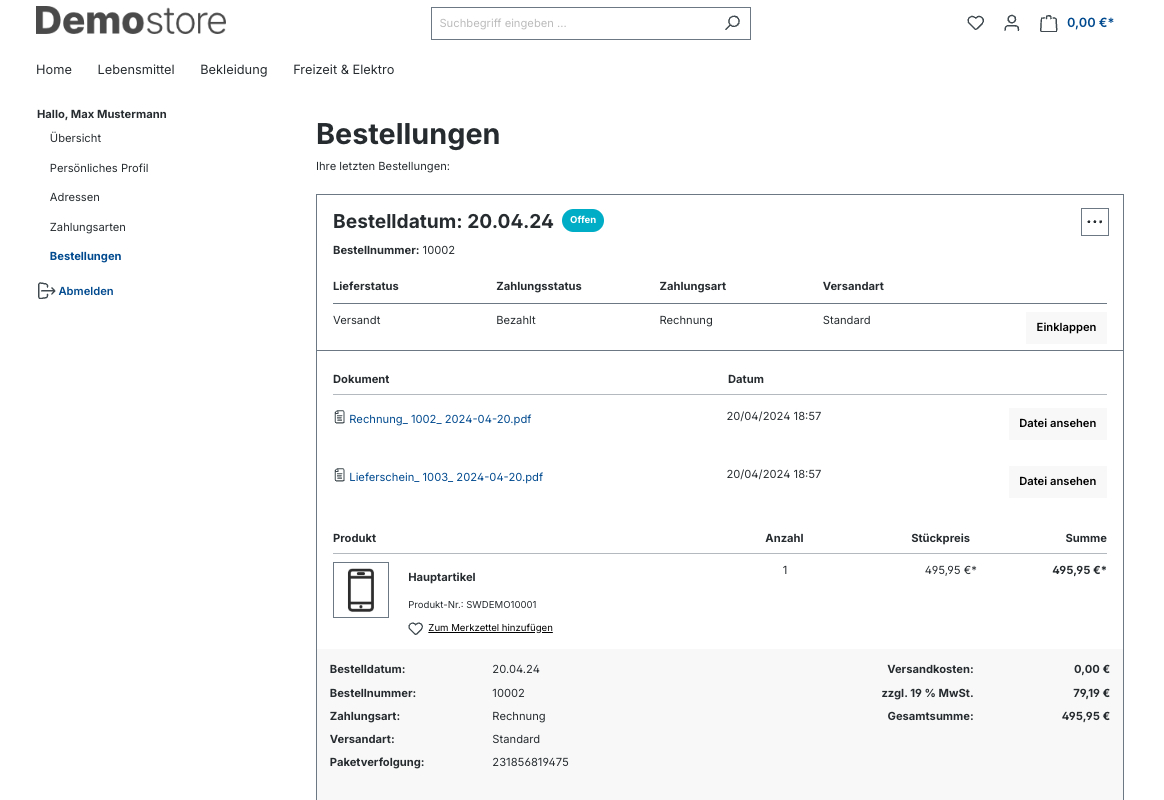Click the Rechnung PDF document icon
The width and height of the screenshot is (1164, 800).
tap(340, 418)
